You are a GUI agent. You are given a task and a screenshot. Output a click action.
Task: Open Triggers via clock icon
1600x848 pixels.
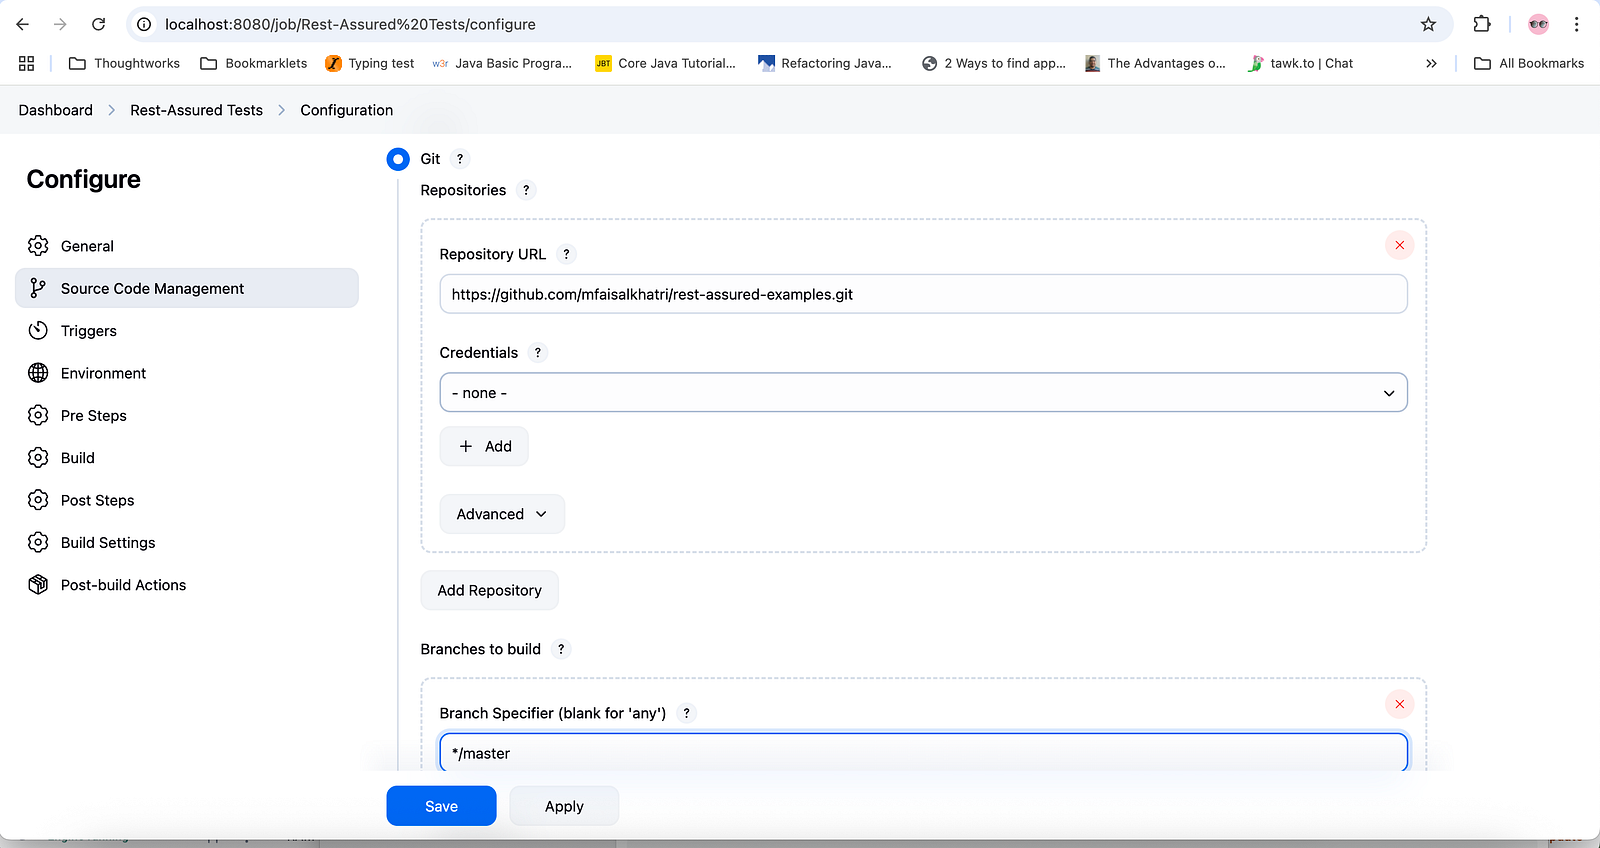[x=38, y=331]
